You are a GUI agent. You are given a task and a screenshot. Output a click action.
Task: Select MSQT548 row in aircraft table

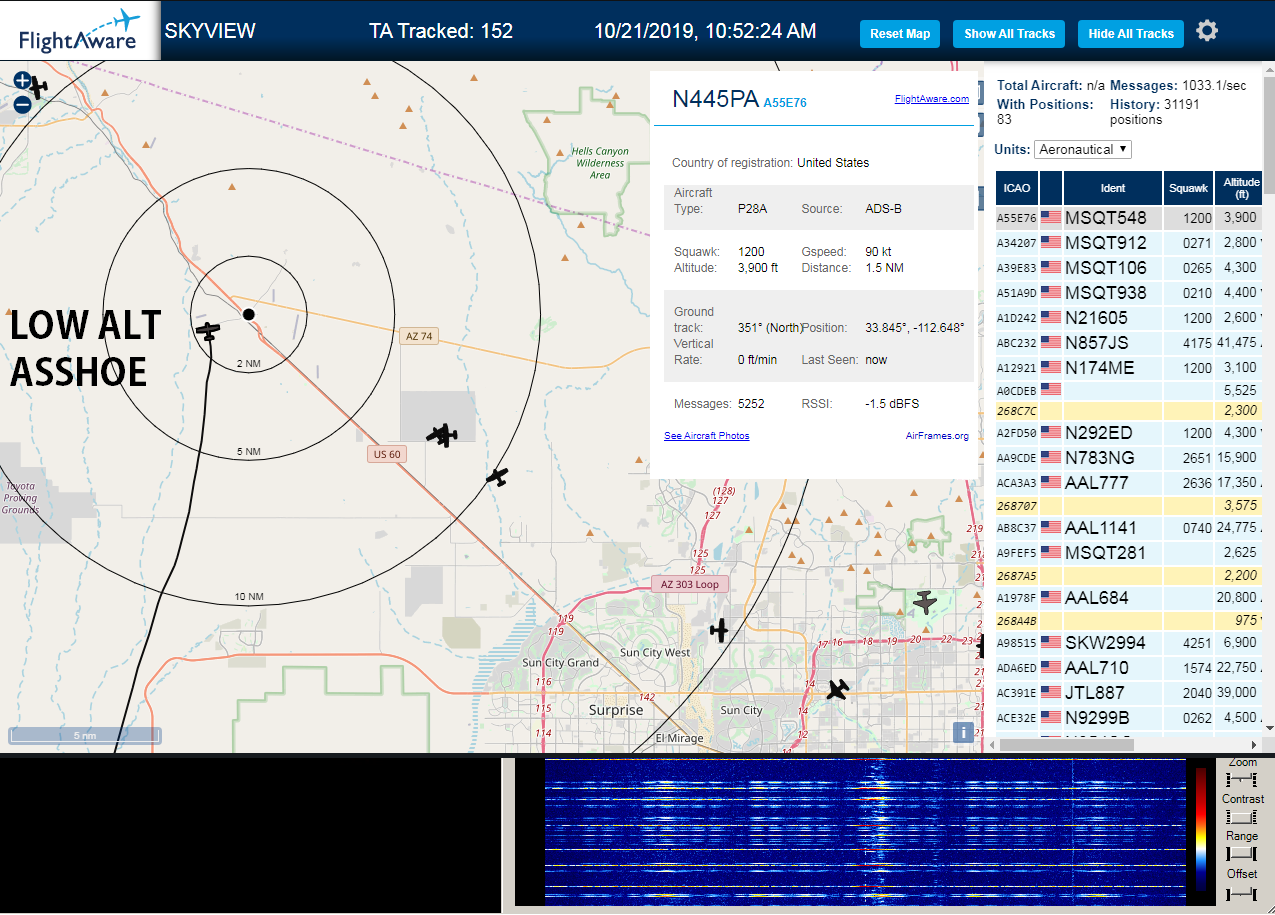click(1129, 217)
